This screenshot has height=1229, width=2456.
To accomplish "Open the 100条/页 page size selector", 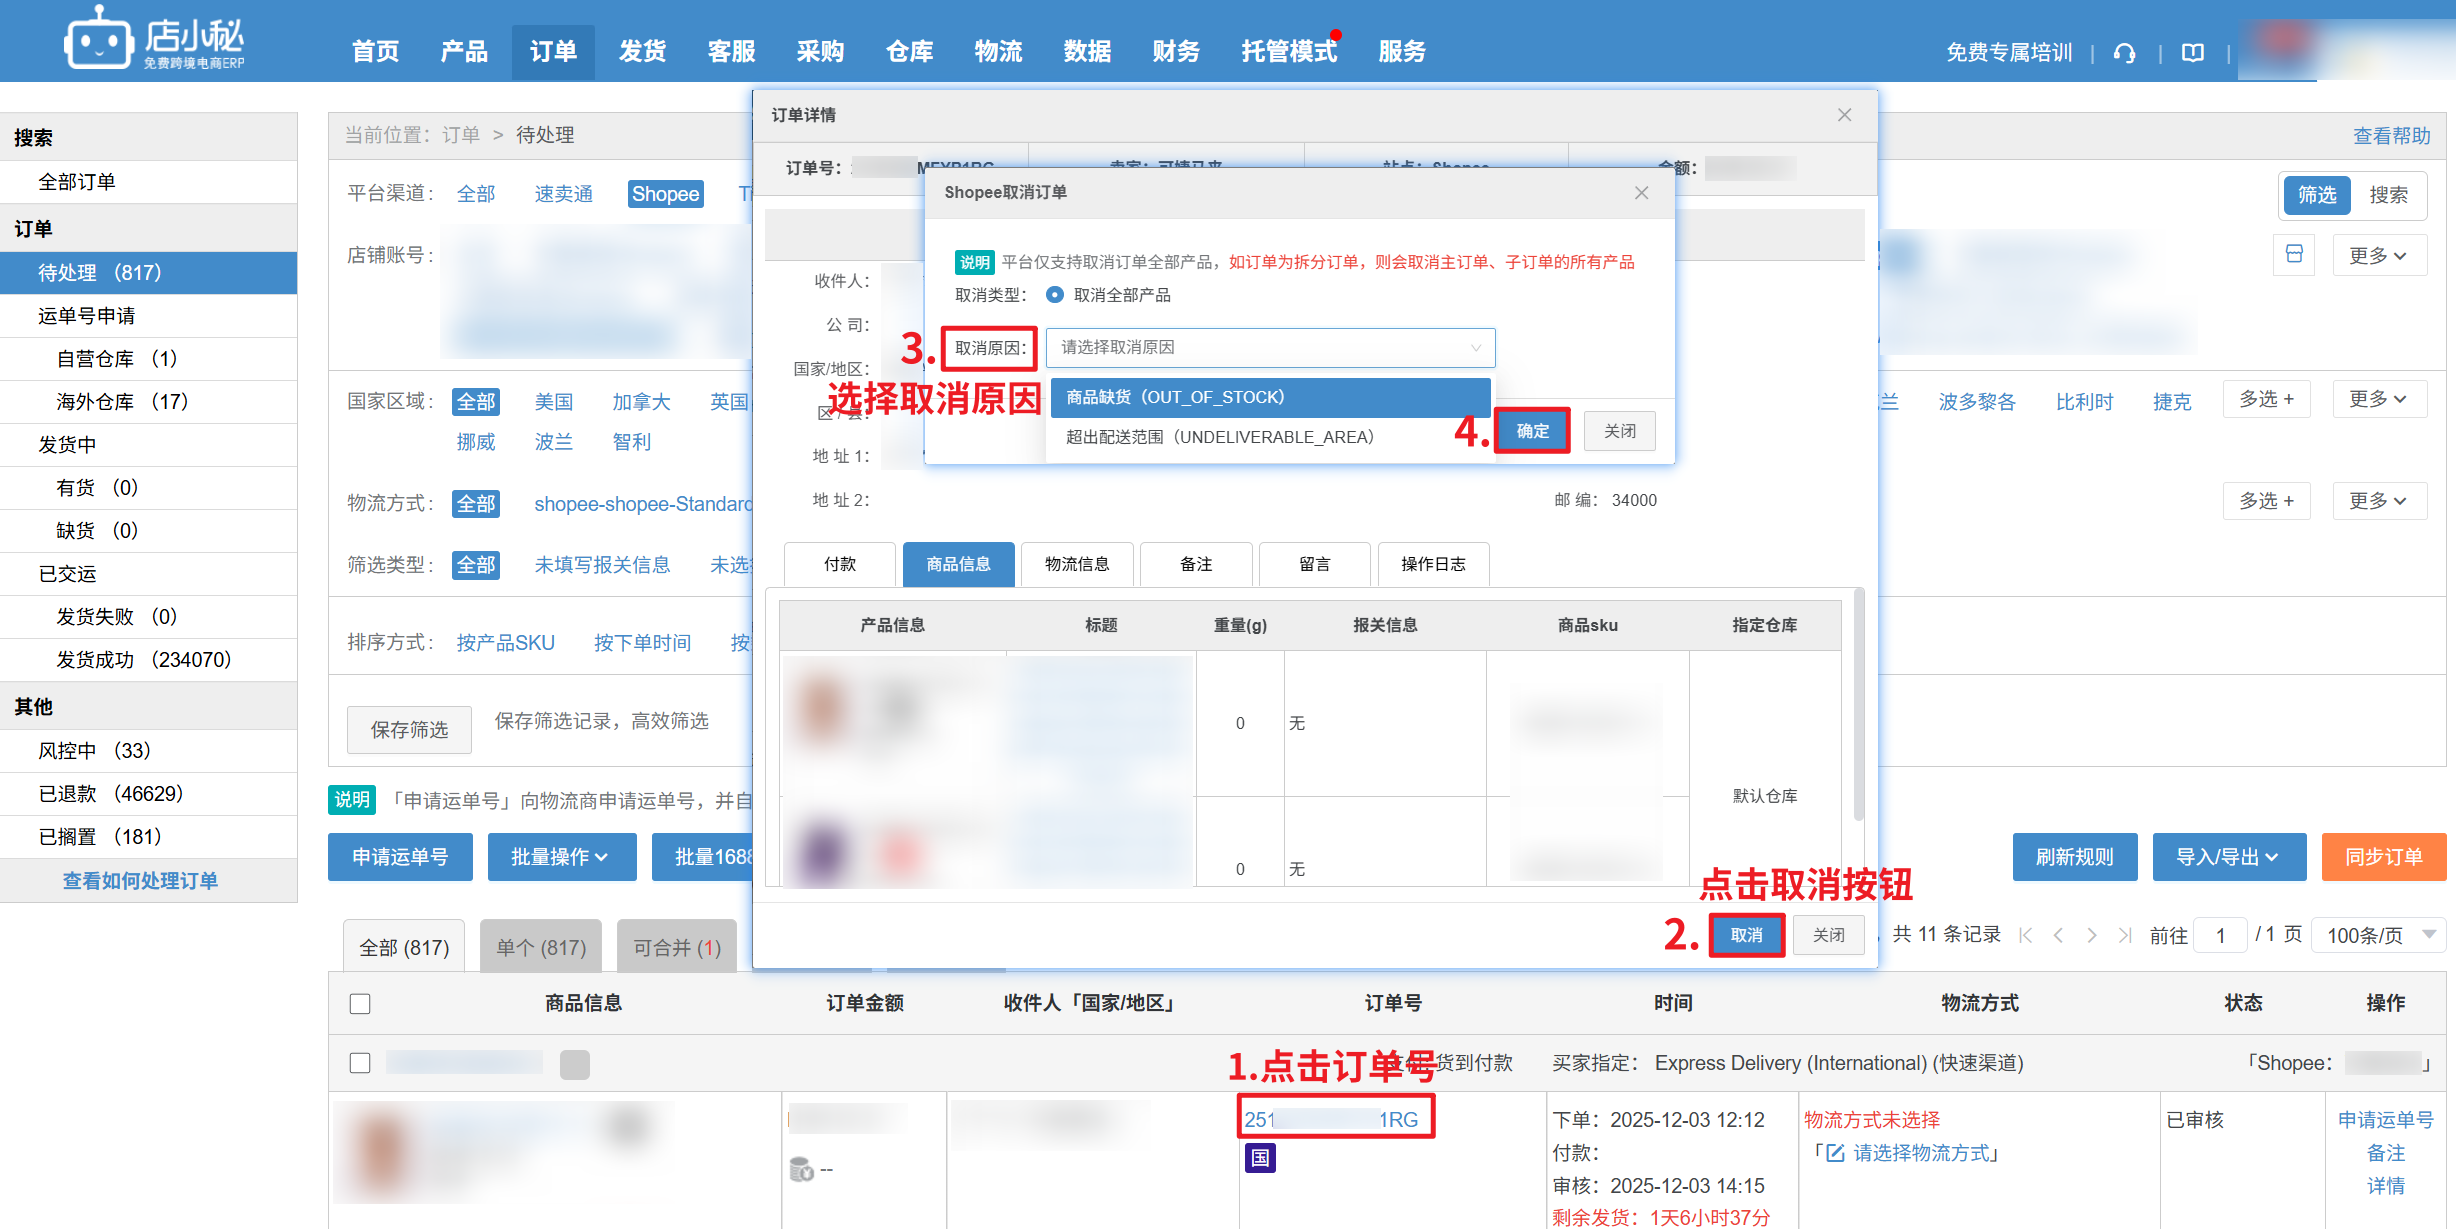I will [2379, 935].
